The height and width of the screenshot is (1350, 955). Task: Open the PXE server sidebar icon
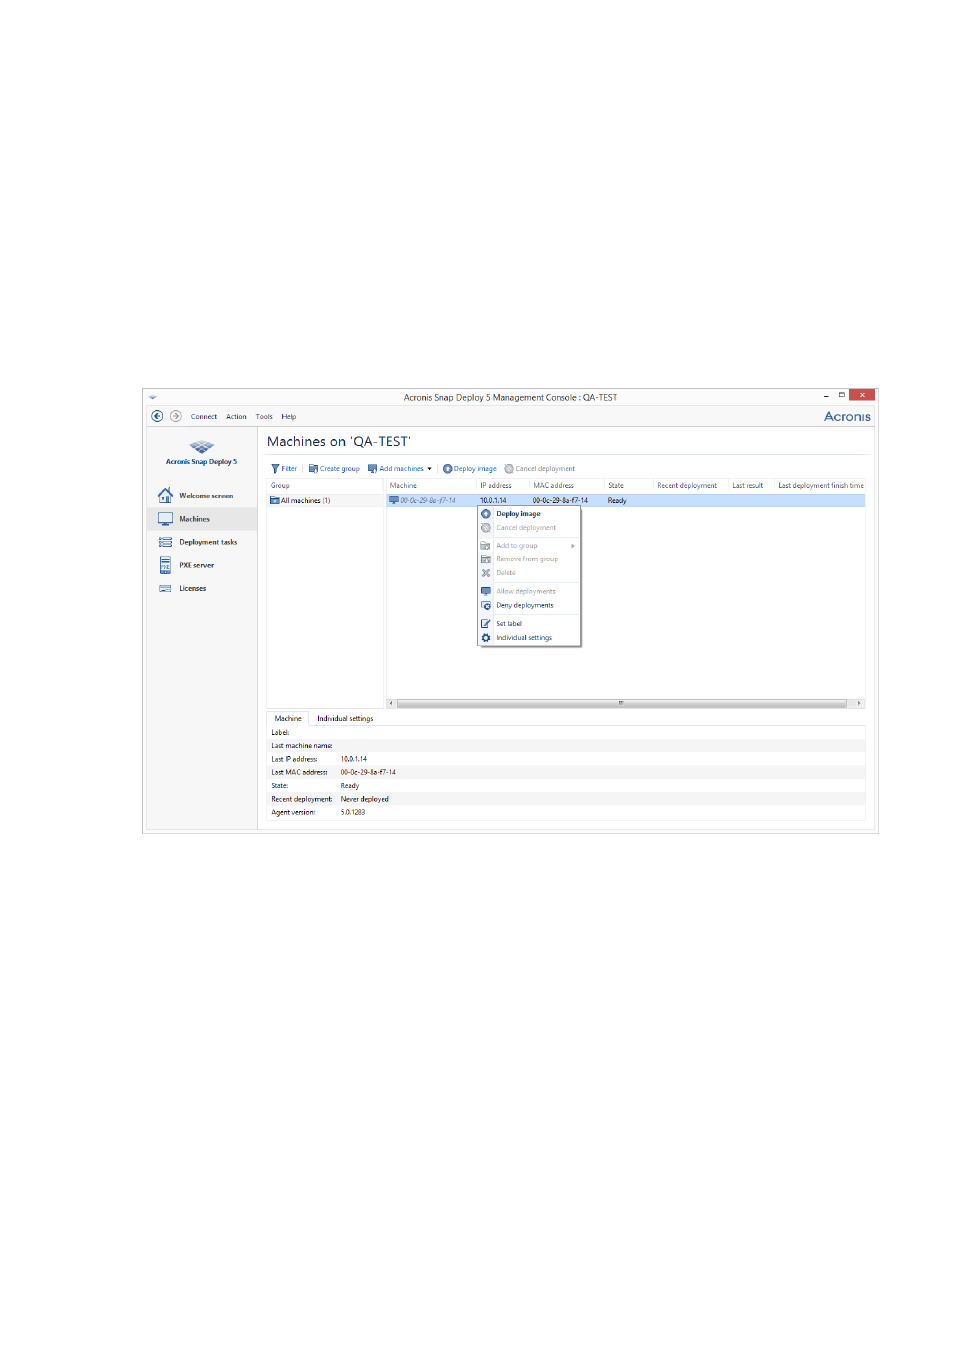click(x=165, y=565)
